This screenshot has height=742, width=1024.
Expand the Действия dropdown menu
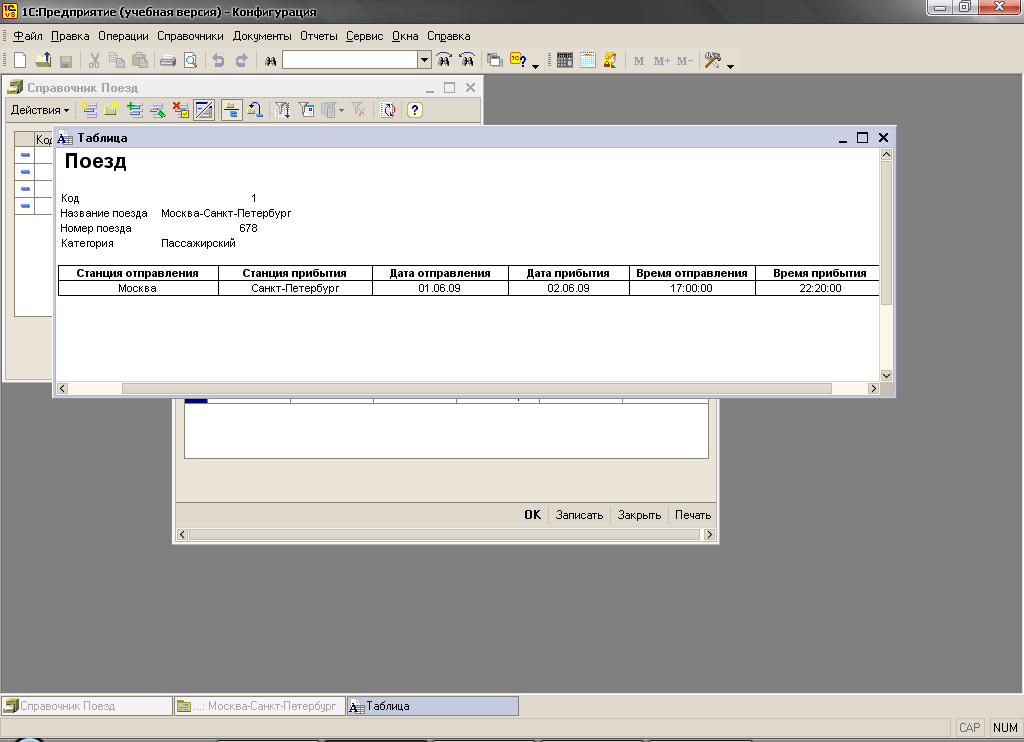[x=40, y=110]
